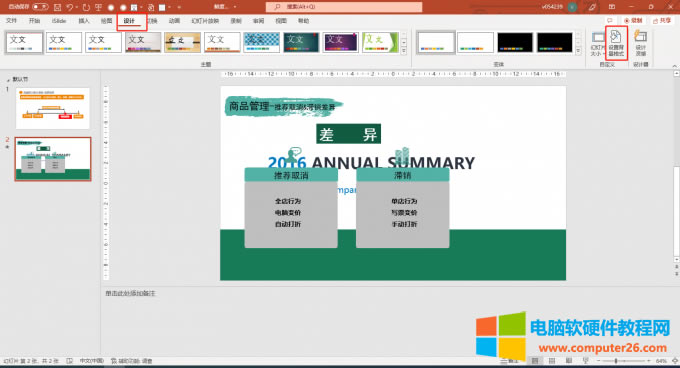Screen dimensions: 680x368
Task: Click the Record (录制) button
Action: point(633,21)
